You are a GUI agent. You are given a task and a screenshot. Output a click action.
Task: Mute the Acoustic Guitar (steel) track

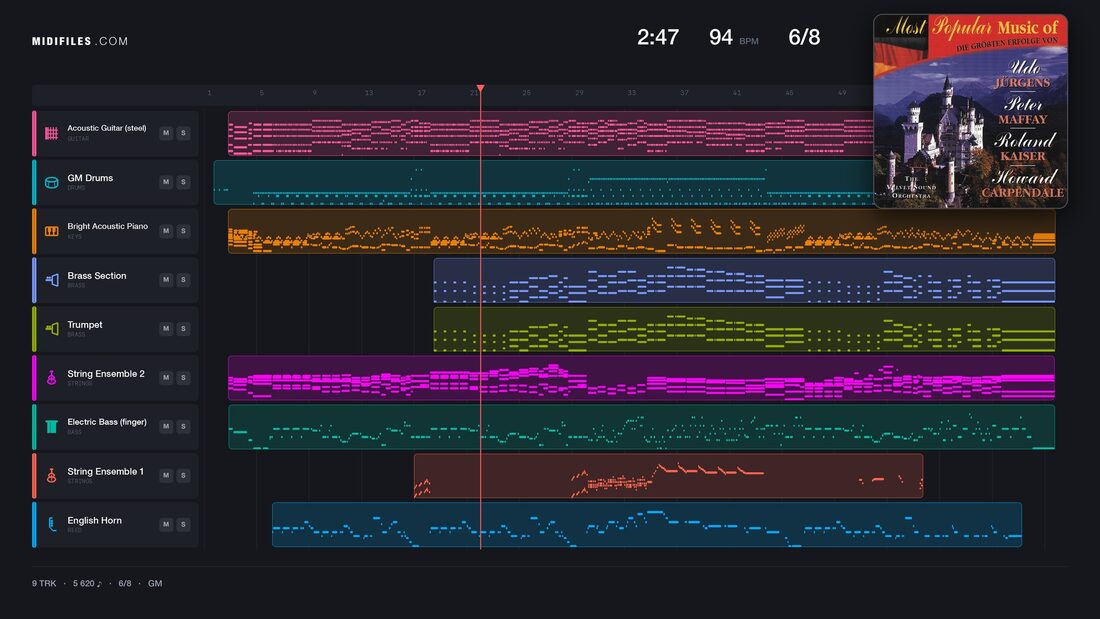pos(166,133)
